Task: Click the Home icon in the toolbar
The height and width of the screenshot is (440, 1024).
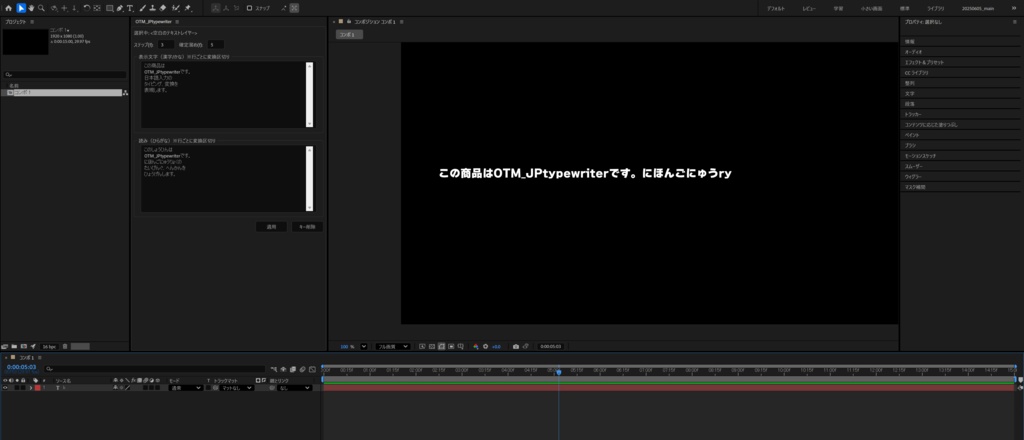Action: [8, 8]
